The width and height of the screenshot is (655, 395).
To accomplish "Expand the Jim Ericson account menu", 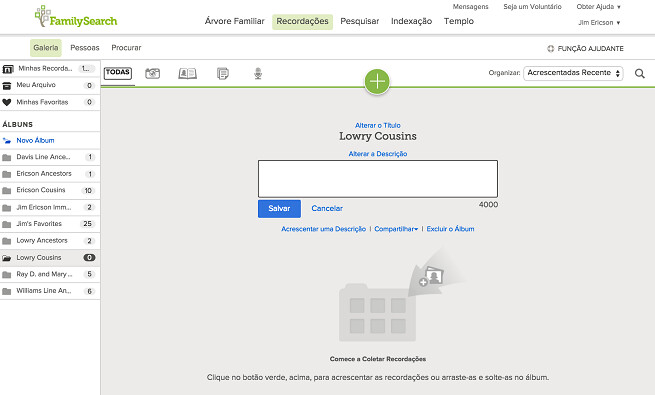I will coord(599,23).
